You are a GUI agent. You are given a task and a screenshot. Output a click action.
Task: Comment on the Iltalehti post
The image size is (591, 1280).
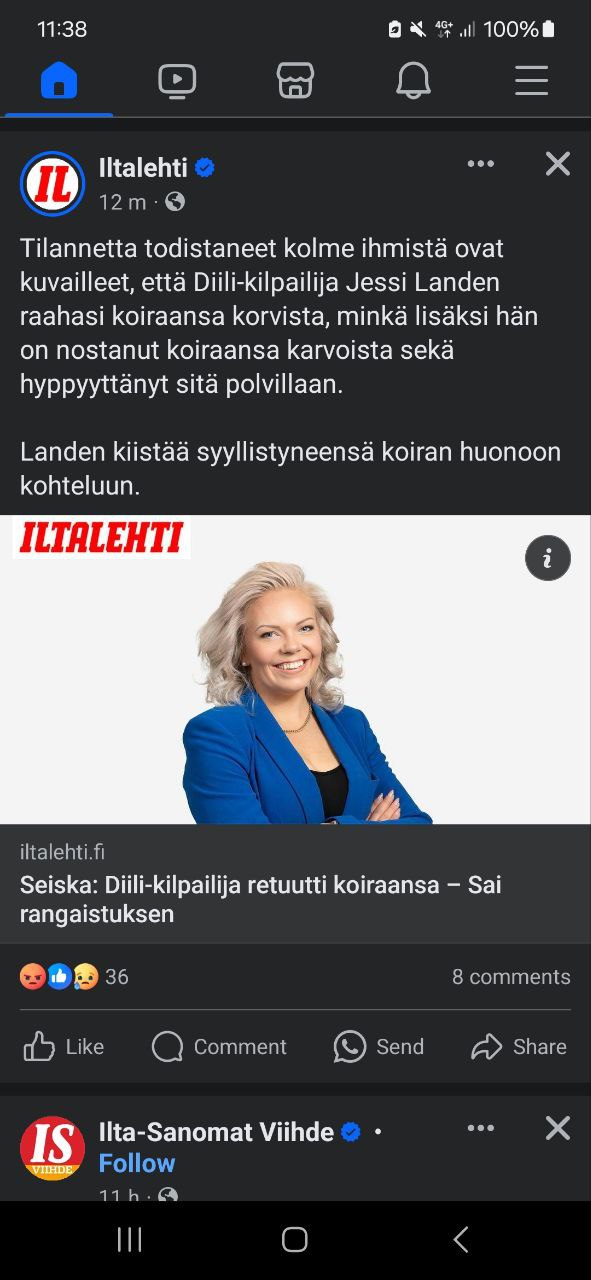(219, 1047)
